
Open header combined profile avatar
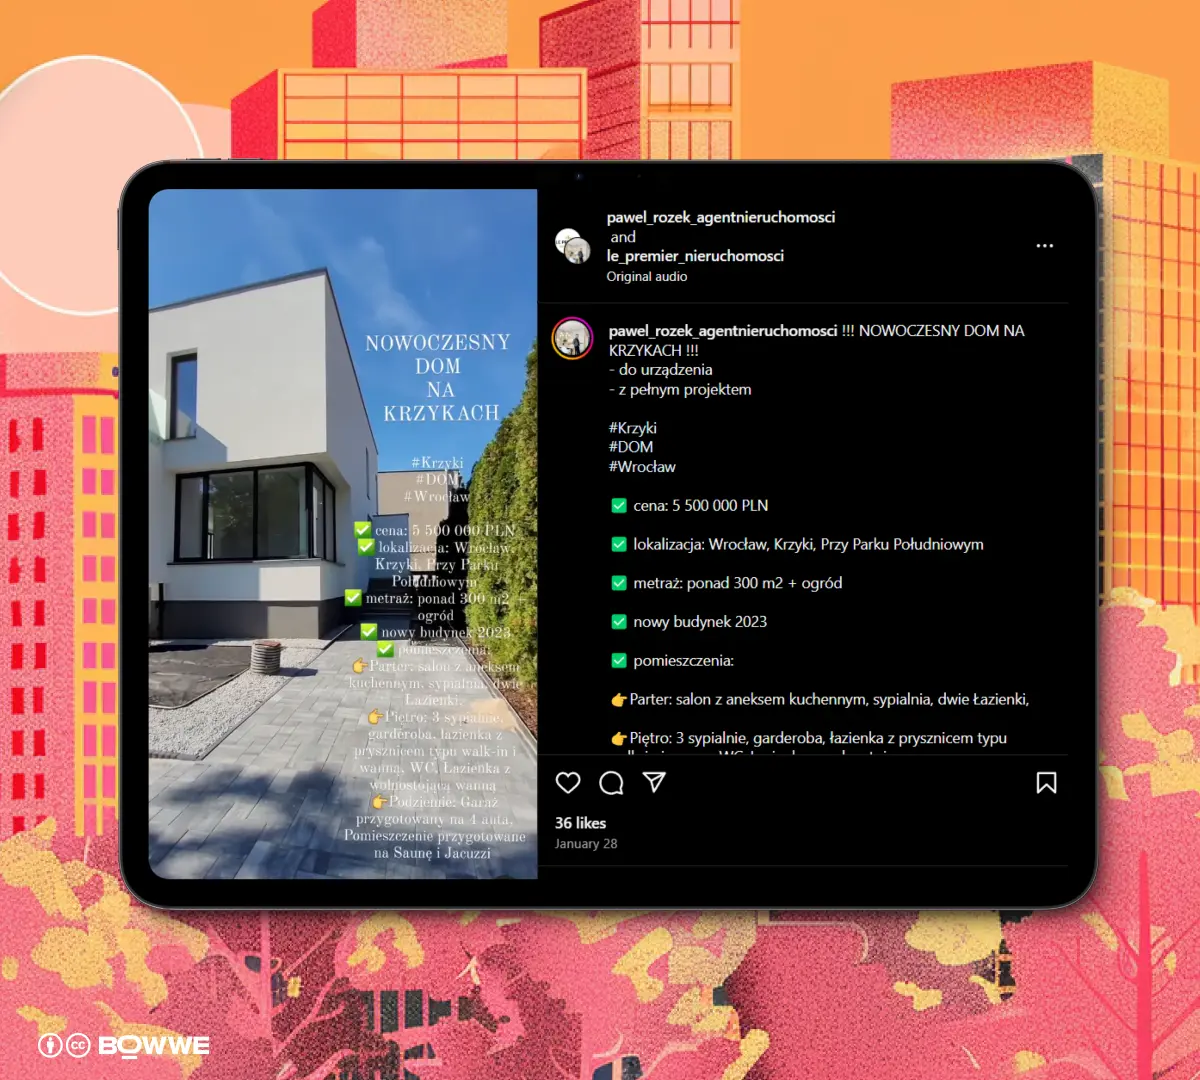pyautogui.click(x=573, y=246)
